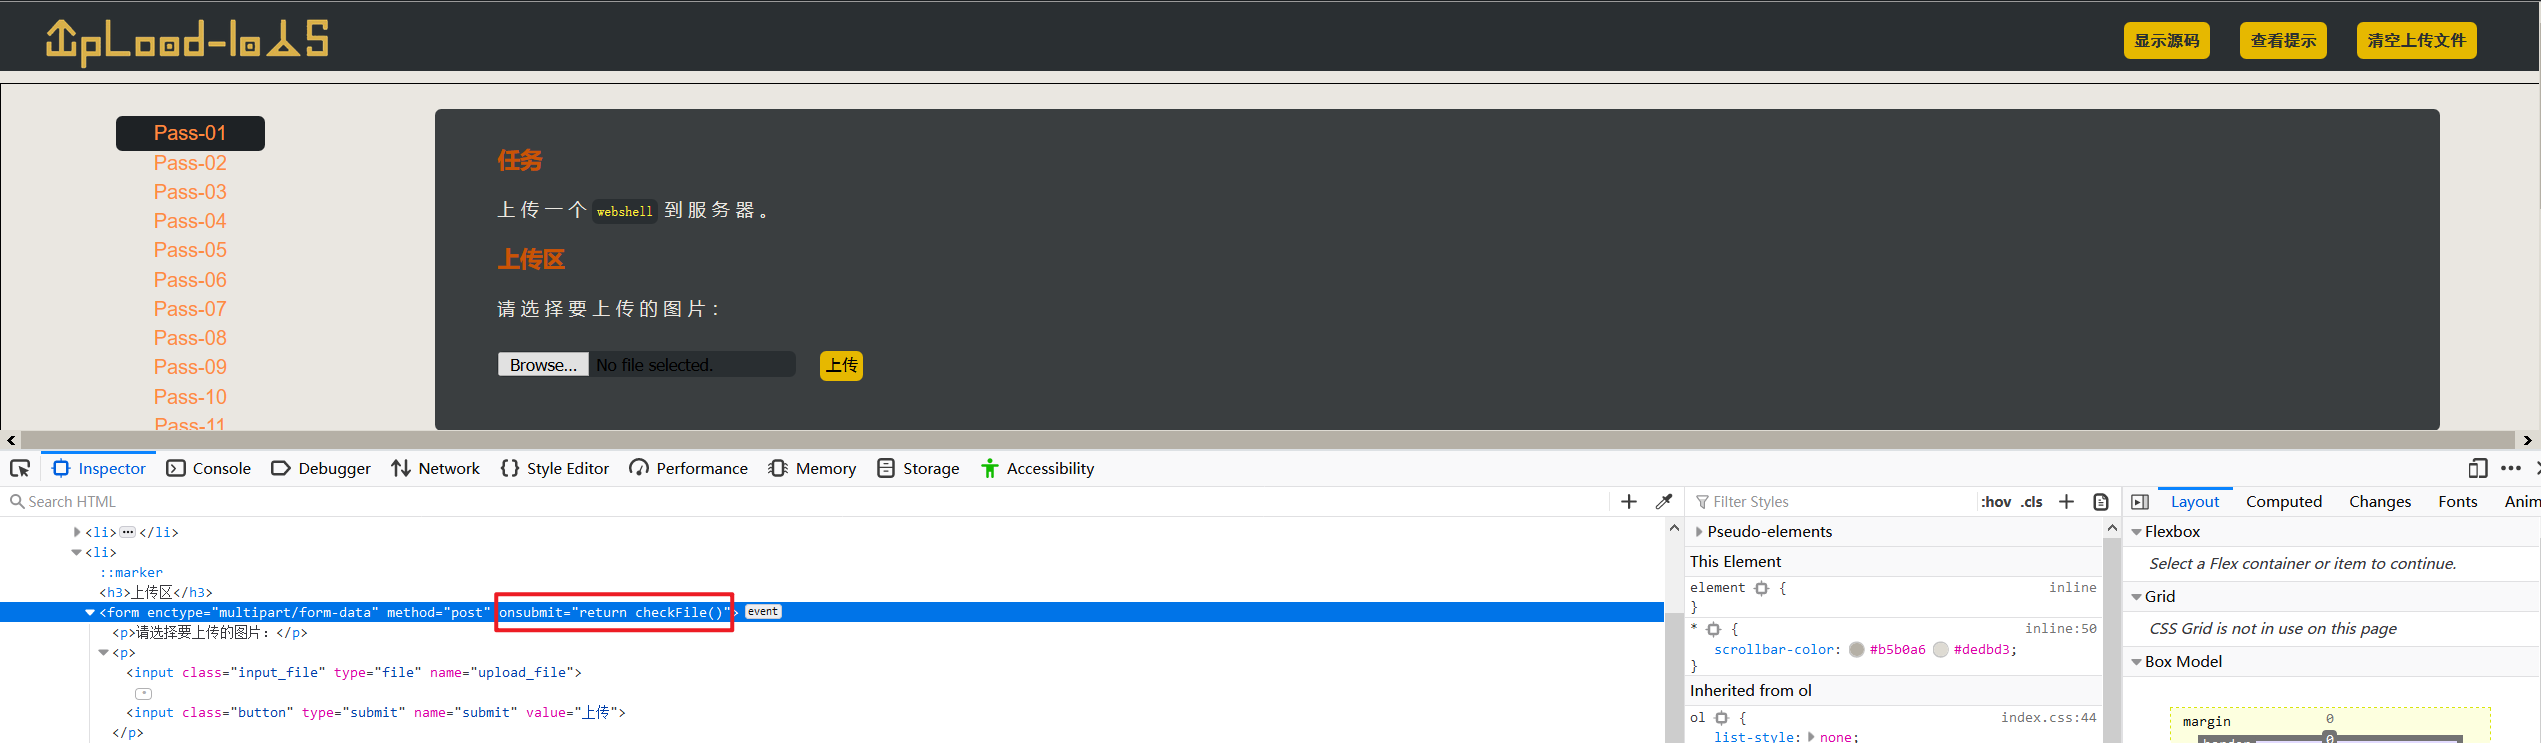The image size is (2541, 743).
Task: Click markup panel scroll-up arrow
Action: coord(1674,527)
